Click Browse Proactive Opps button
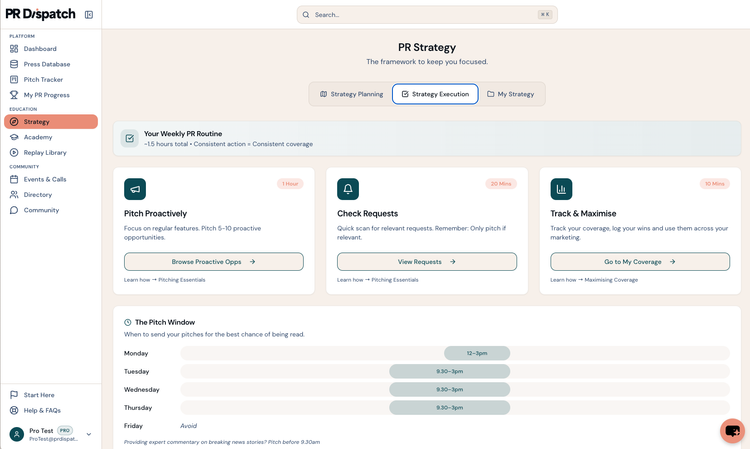The width and height of the screenshot is (750, 449). pyautogui.click(x=214, y=262)
